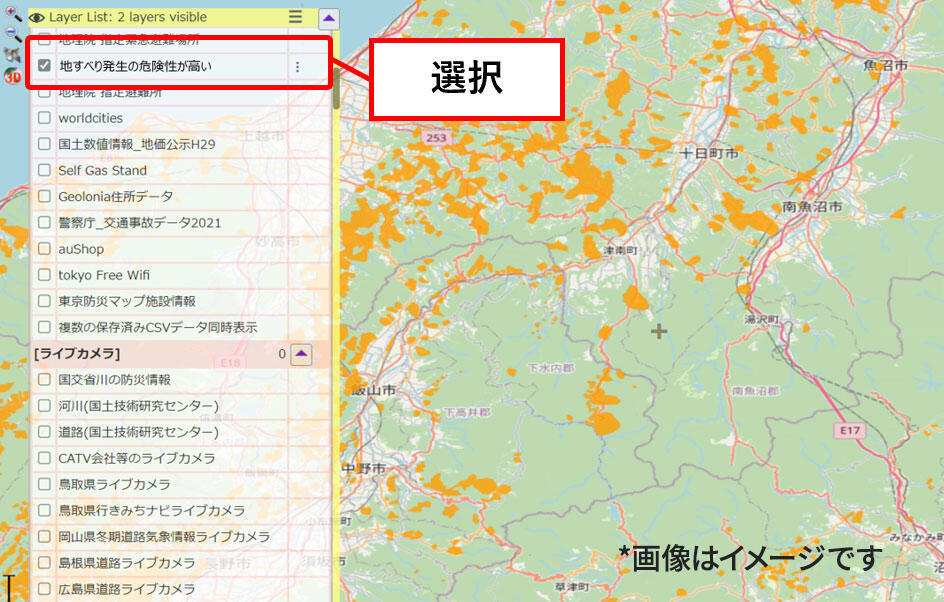Select the zoom in magnifier tool
This screenshot has width=944, height=602.
(x=13, y=13)
